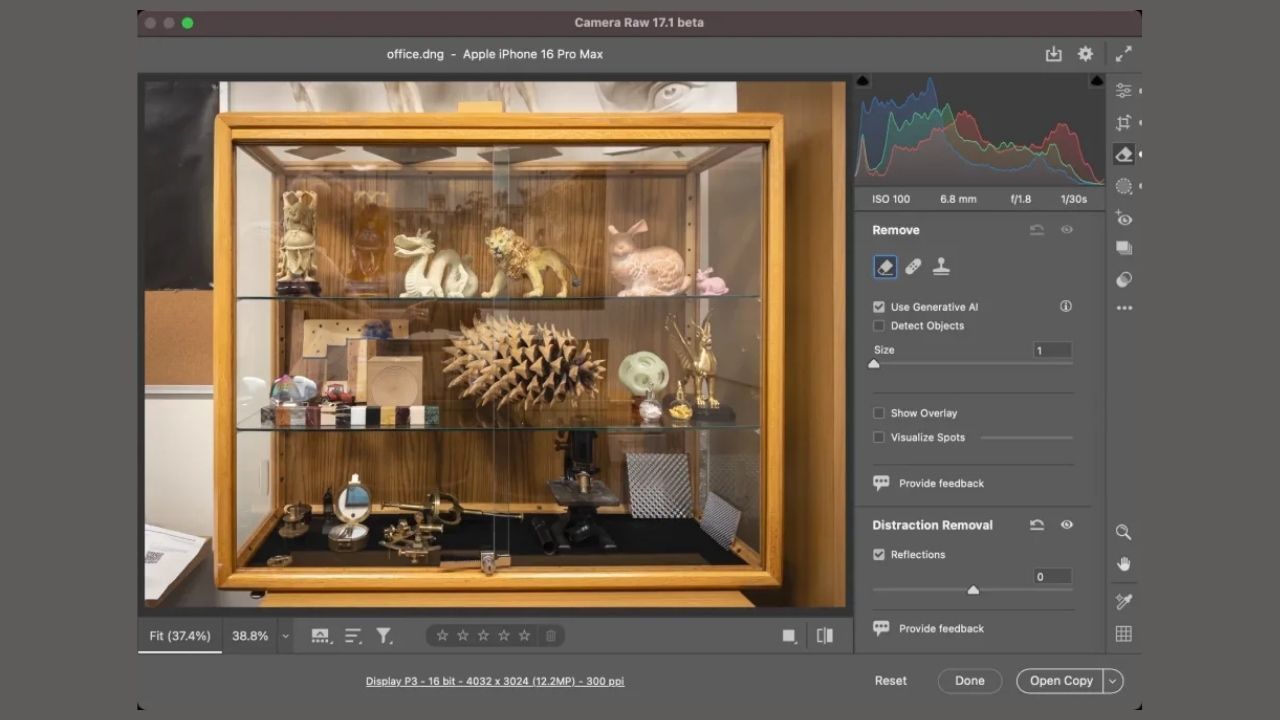Viewport: 1280px width, 720px height.
Task: Disable the Use Generative AI checkbox
Action: tap(878, 306)
